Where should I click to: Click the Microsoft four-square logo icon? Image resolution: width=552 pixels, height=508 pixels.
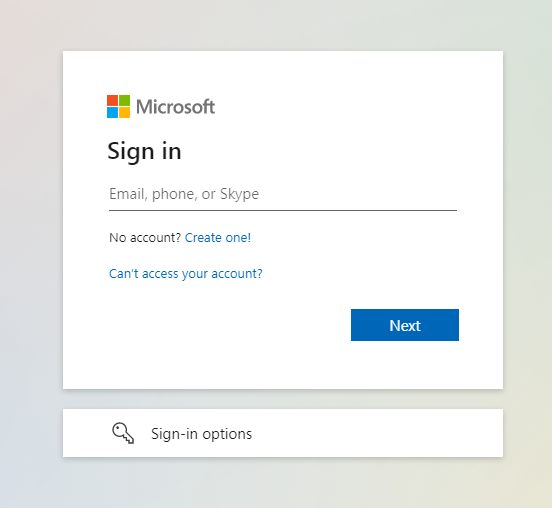[118, 106]
